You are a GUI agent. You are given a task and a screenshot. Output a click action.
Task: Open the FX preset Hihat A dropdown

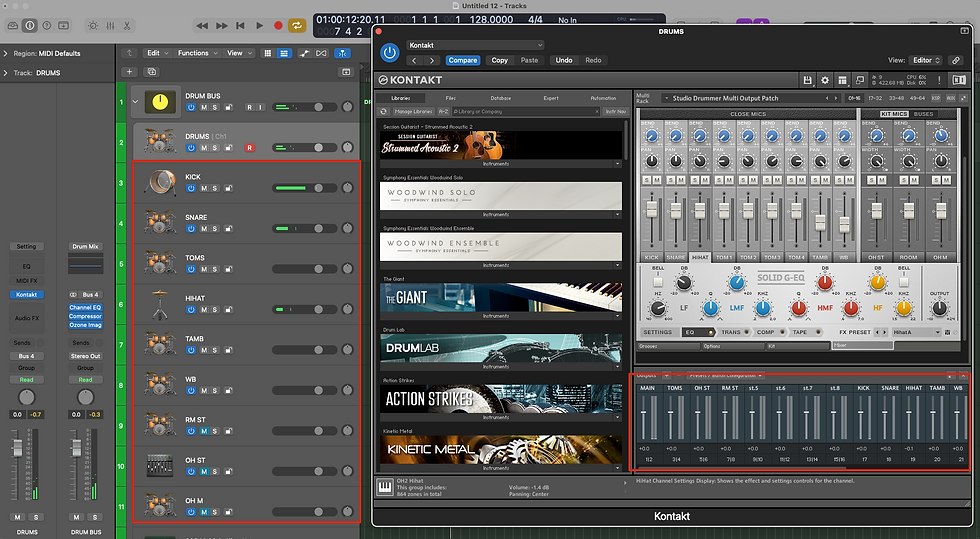916,333
